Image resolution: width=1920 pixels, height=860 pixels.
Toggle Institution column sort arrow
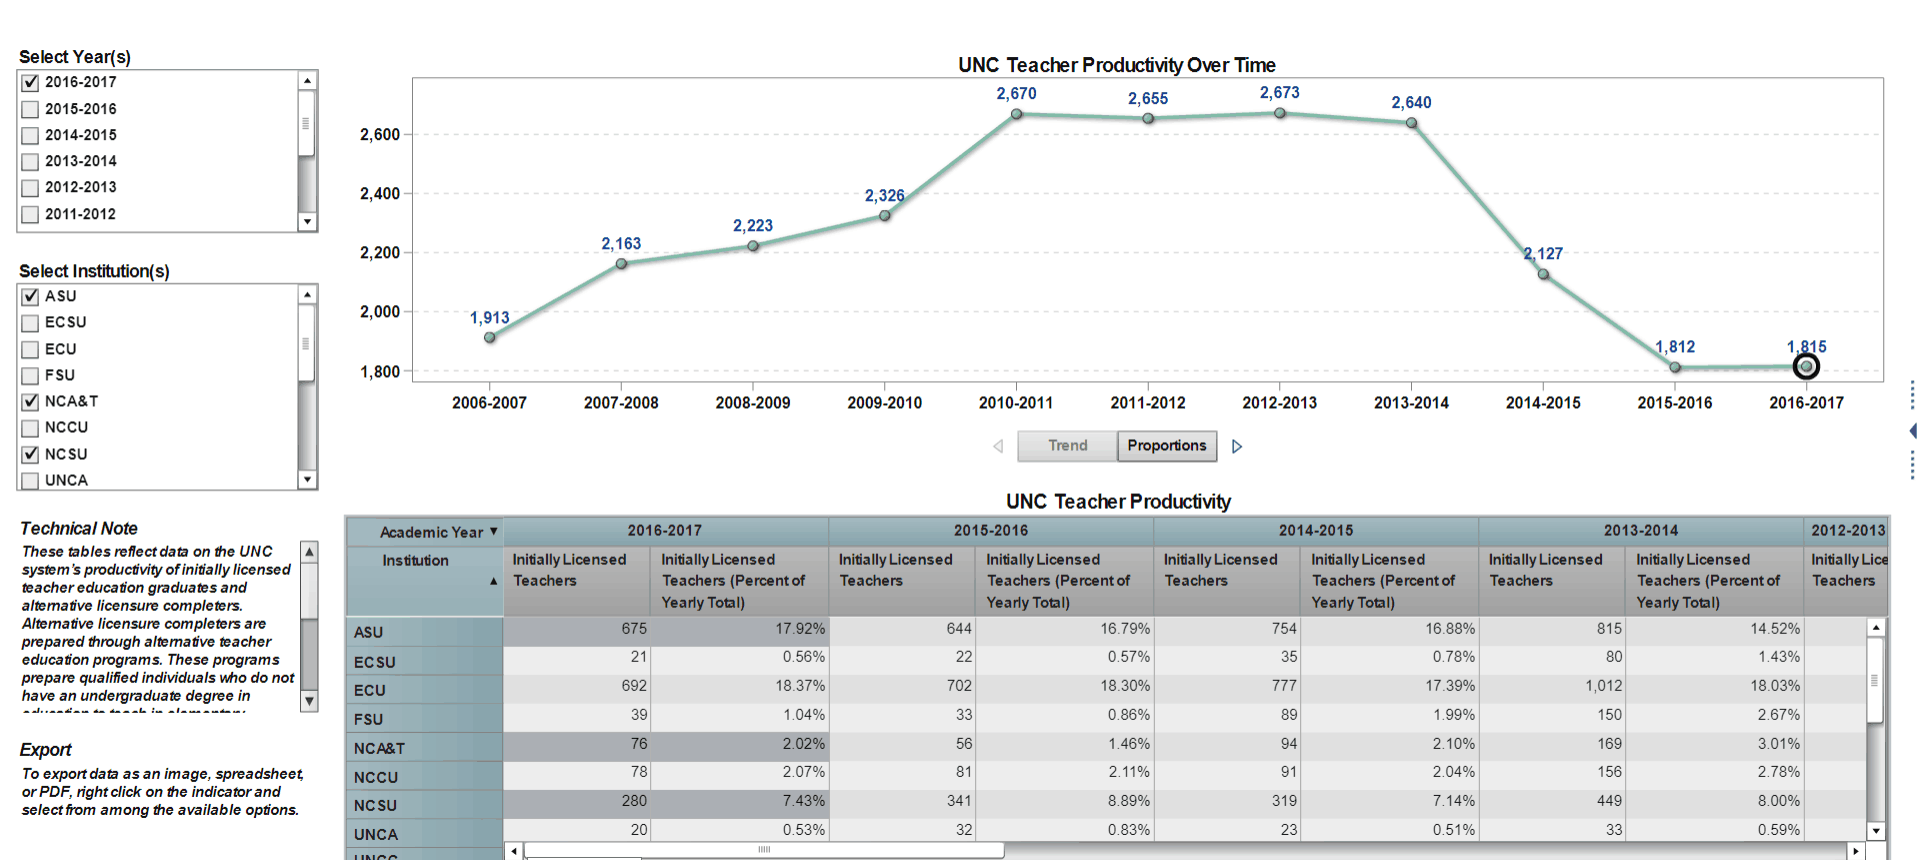pyautogui.click(x=493, y=581)
